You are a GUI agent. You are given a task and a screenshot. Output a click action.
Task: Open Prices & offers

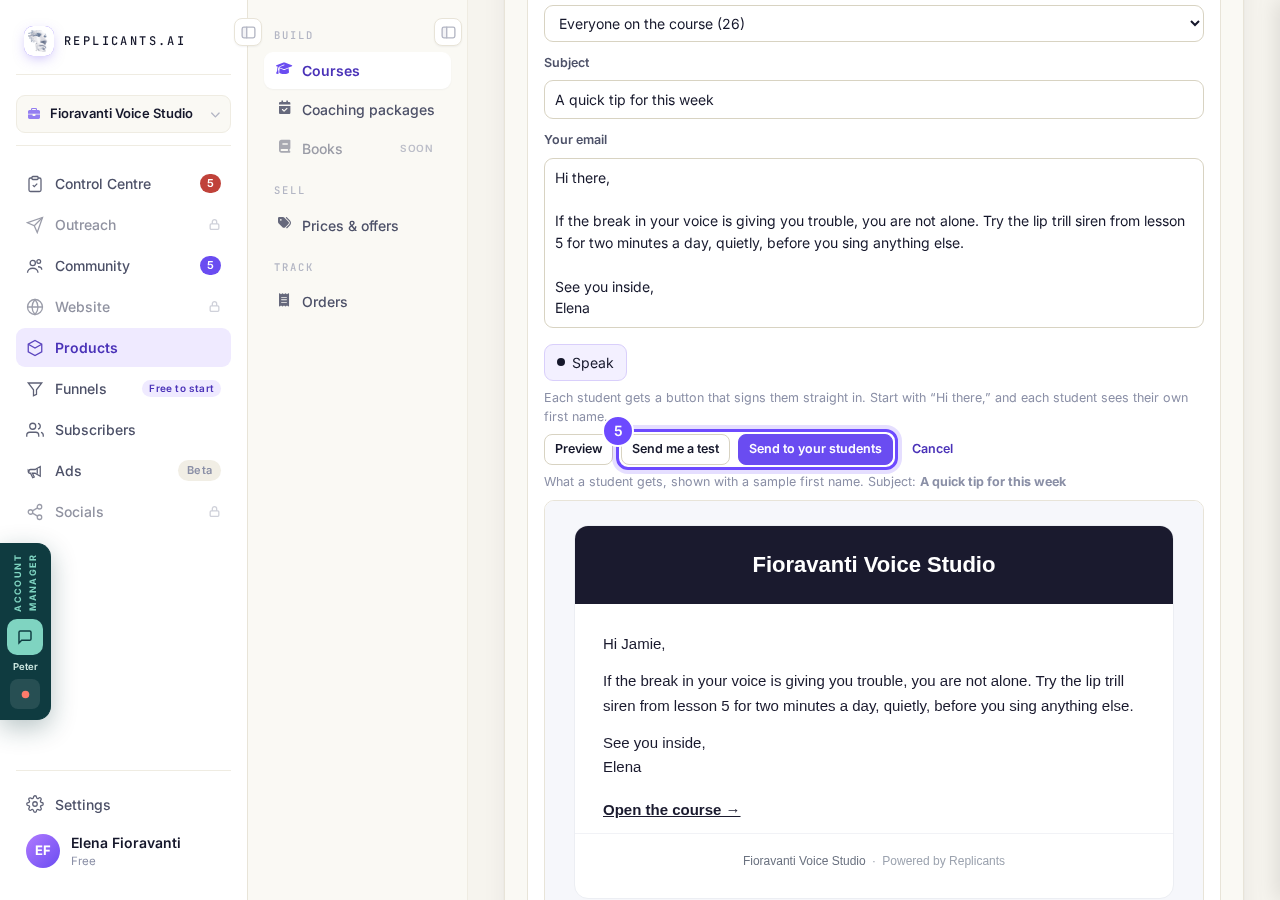[x=357, y=226]
